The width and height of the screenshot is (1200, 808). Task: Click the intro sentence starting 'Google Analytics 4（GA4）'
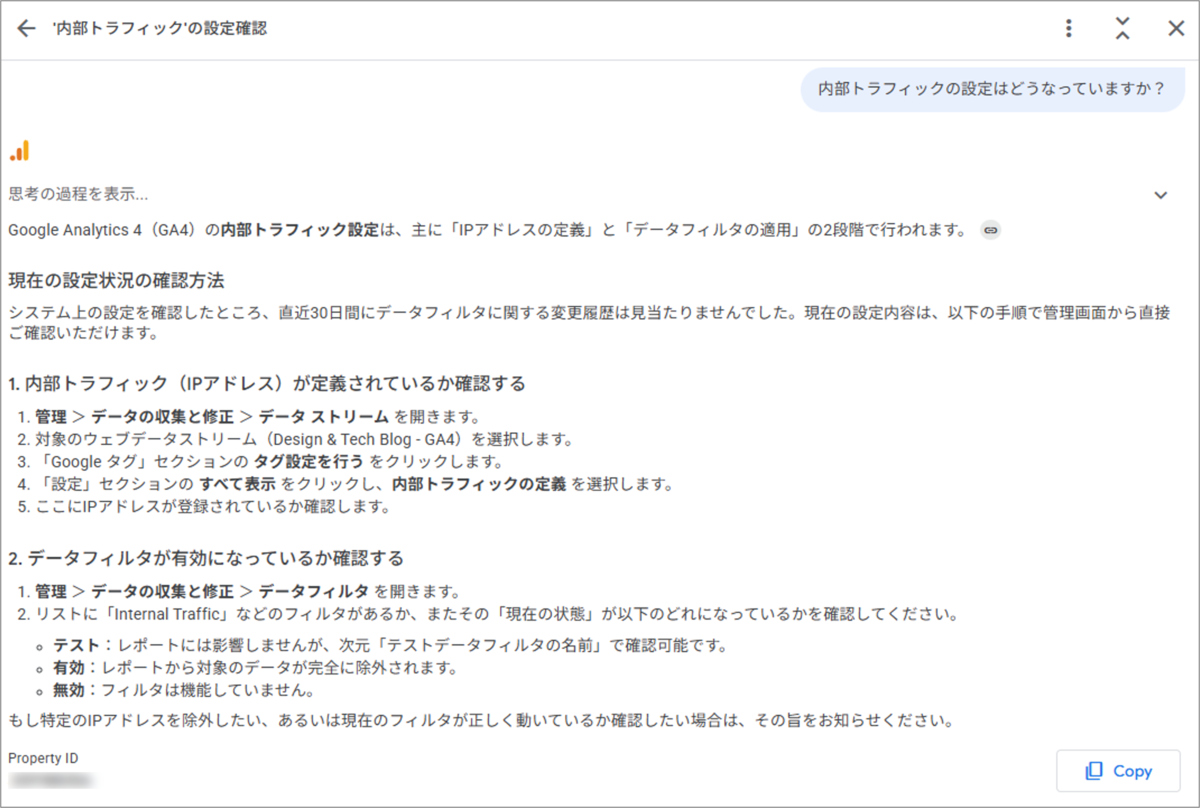click(x=488, y=230)
